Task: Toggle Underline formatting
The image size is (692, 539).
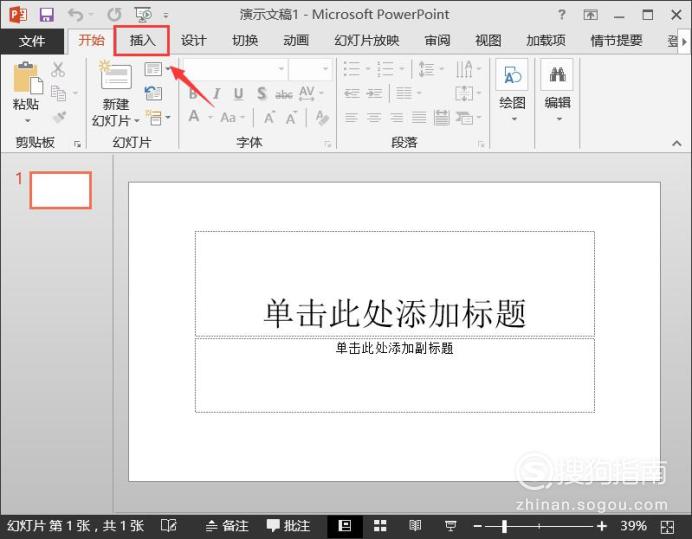Action: [x=238, y=93]
